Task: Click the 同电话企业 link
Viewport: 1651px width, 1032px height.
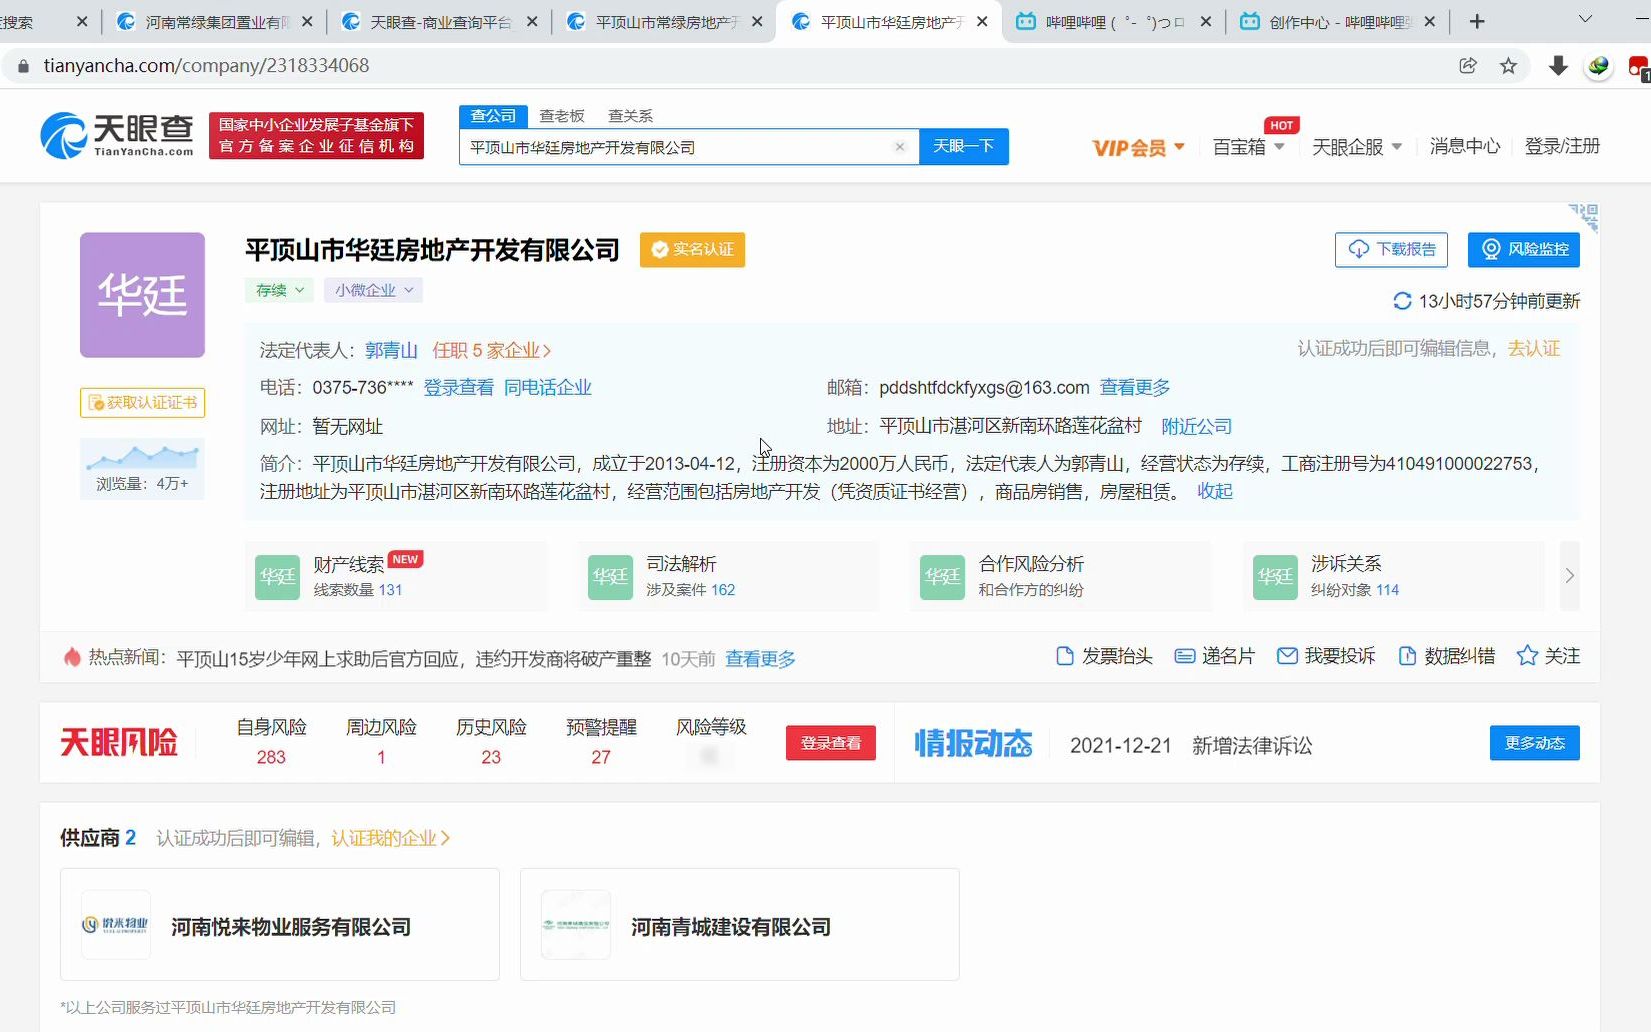Action: pos(548,388)
